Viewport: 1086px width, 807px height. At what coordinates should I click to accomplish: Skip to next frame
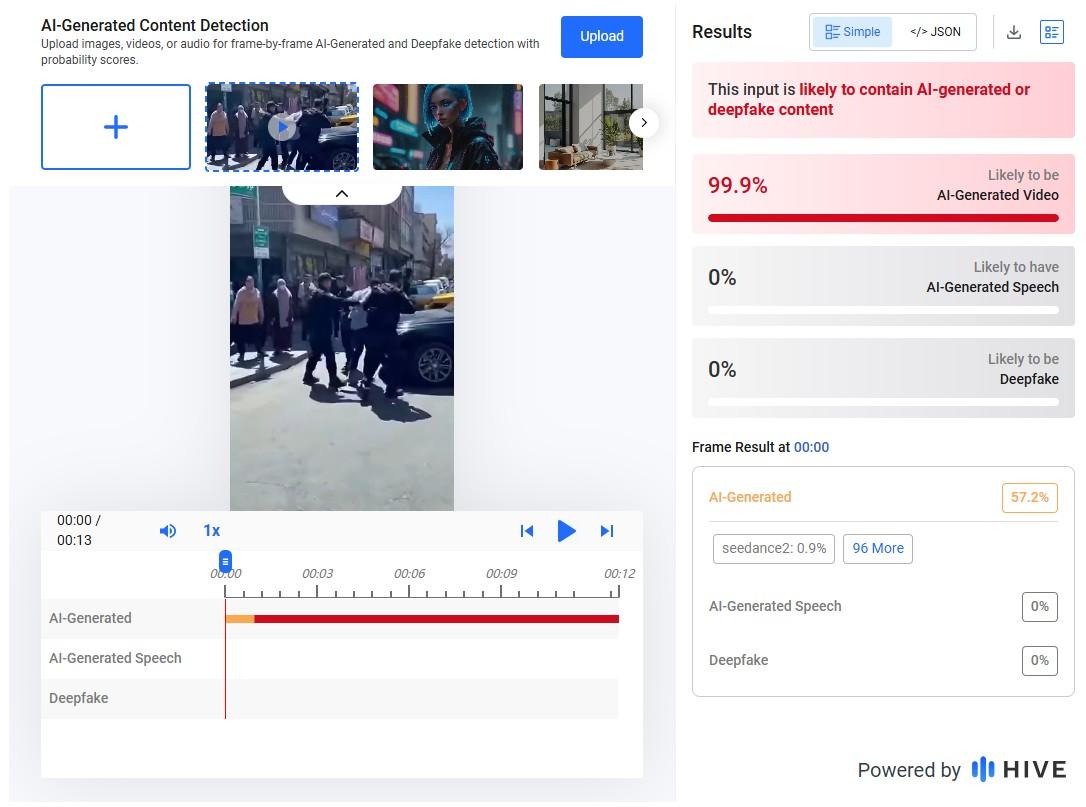(606, 531)
